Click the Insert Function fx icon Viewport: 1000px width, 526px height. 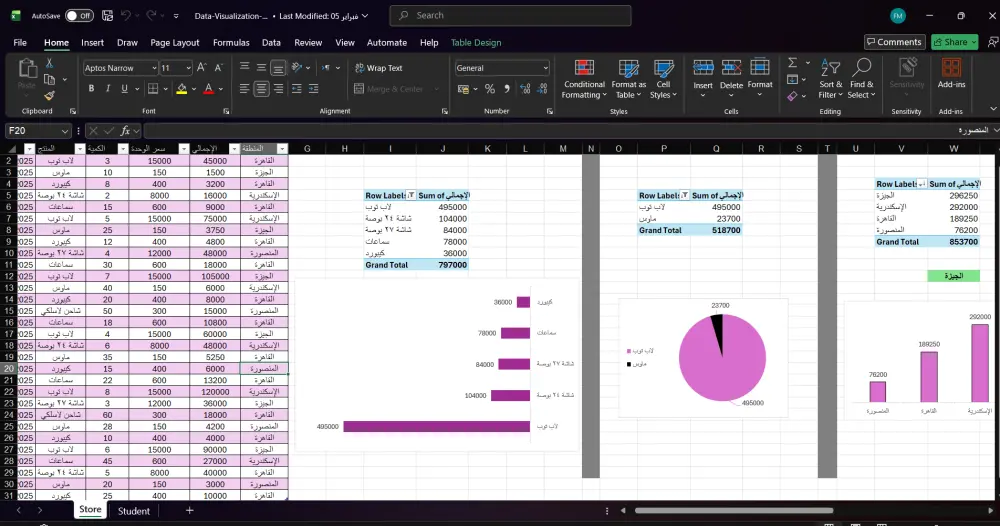click(126, 131)
